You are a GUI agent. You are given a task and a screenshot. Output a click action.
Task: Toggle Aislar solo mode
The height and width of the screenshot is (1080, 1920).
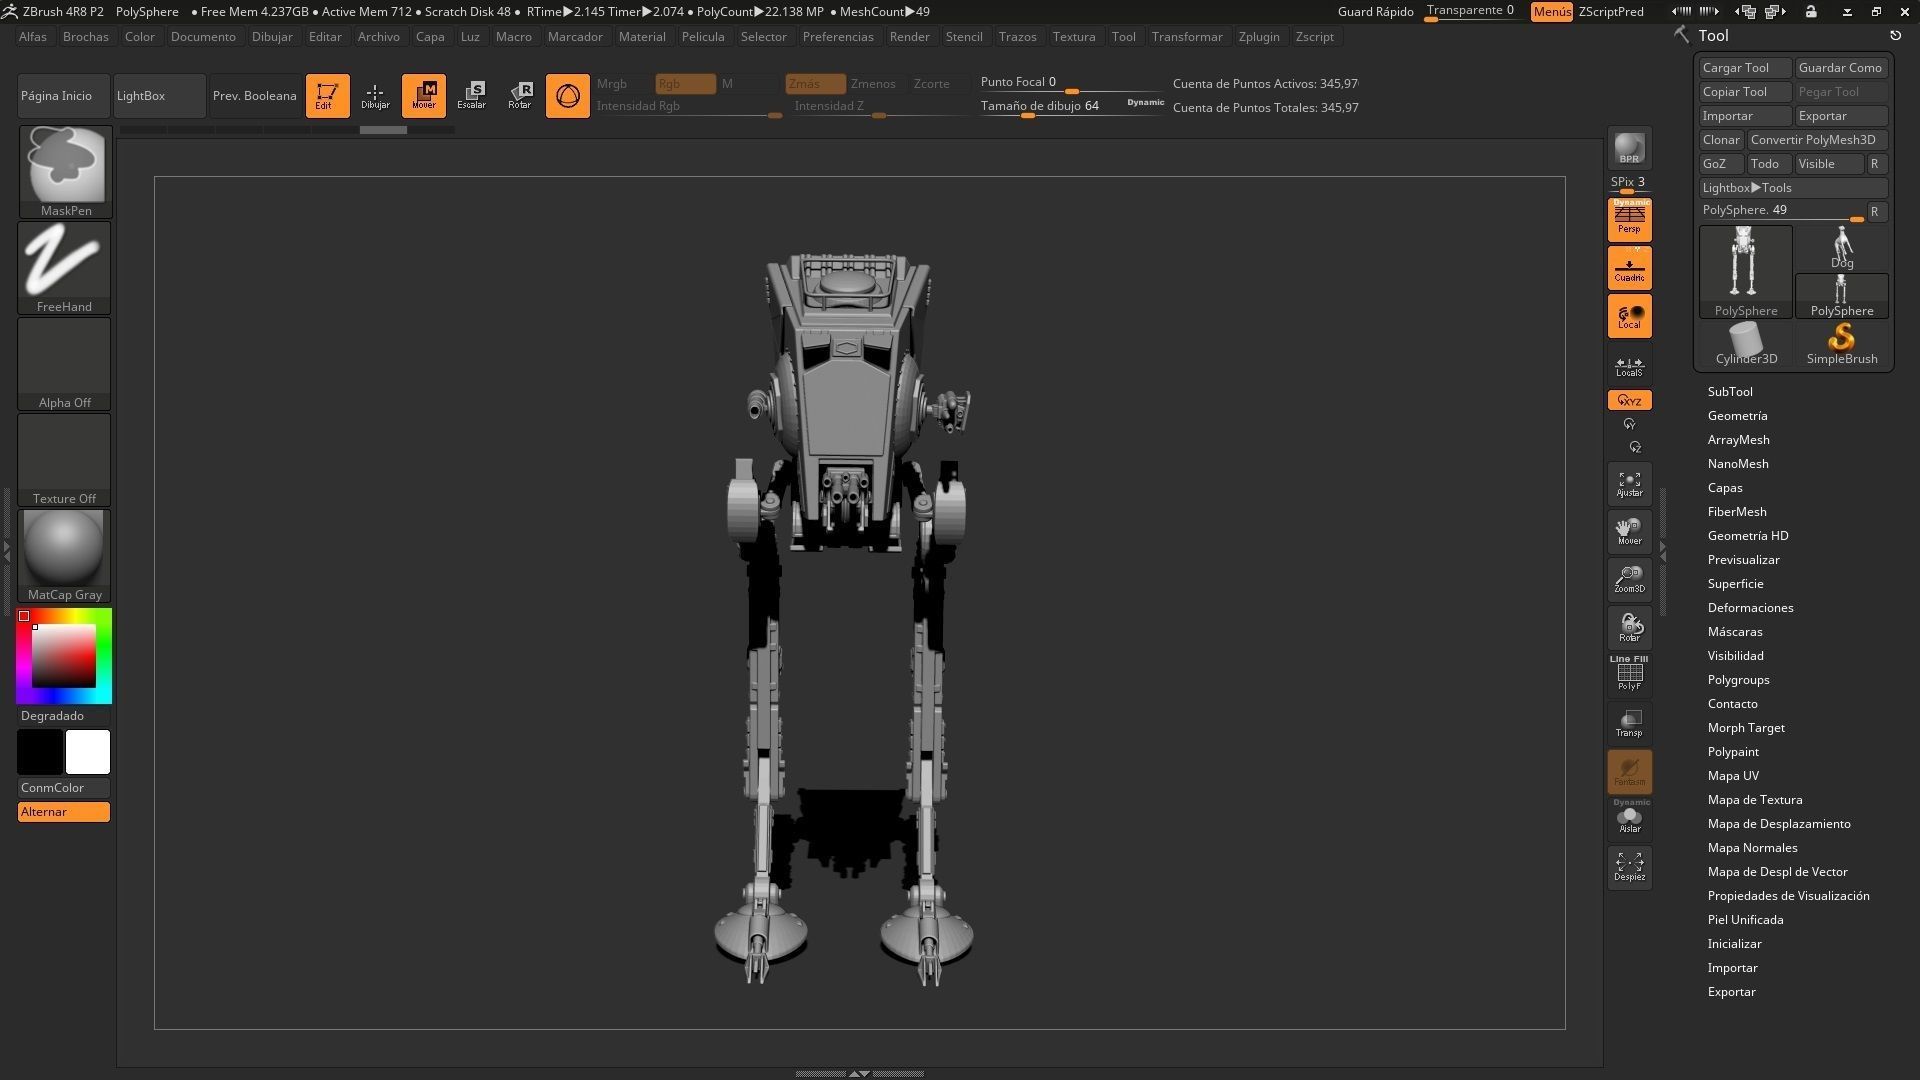[x=1629, y=818]
